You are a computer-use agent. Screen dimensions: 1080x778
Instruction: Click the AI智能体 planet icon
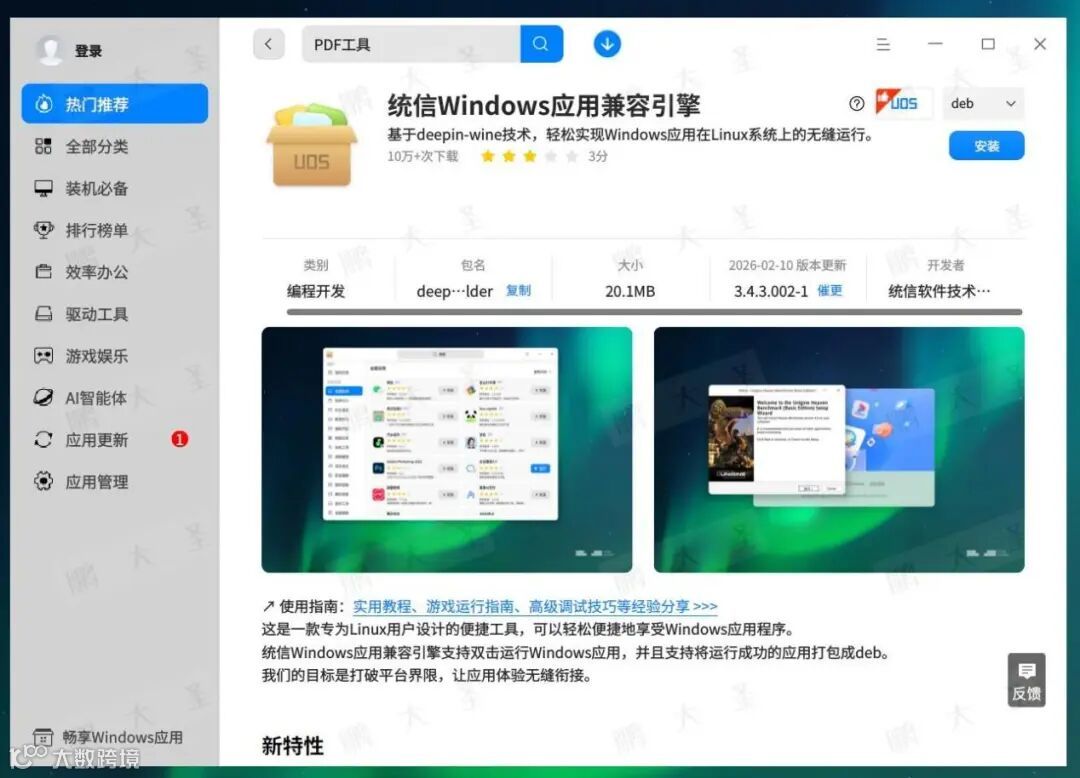pos(43,398)
